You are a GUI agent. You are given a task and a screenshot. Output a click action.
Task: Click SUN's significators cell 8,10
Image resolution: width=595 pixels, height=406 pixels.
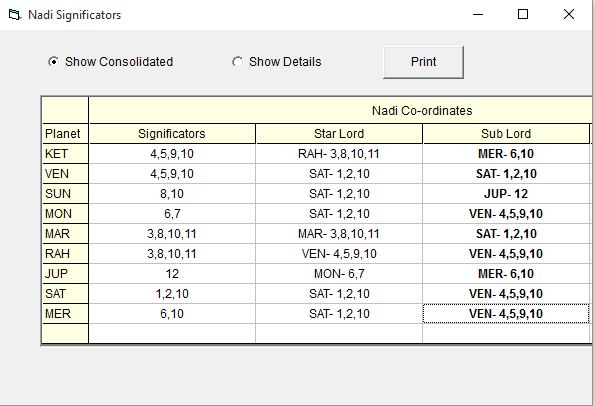pos(172,194)
